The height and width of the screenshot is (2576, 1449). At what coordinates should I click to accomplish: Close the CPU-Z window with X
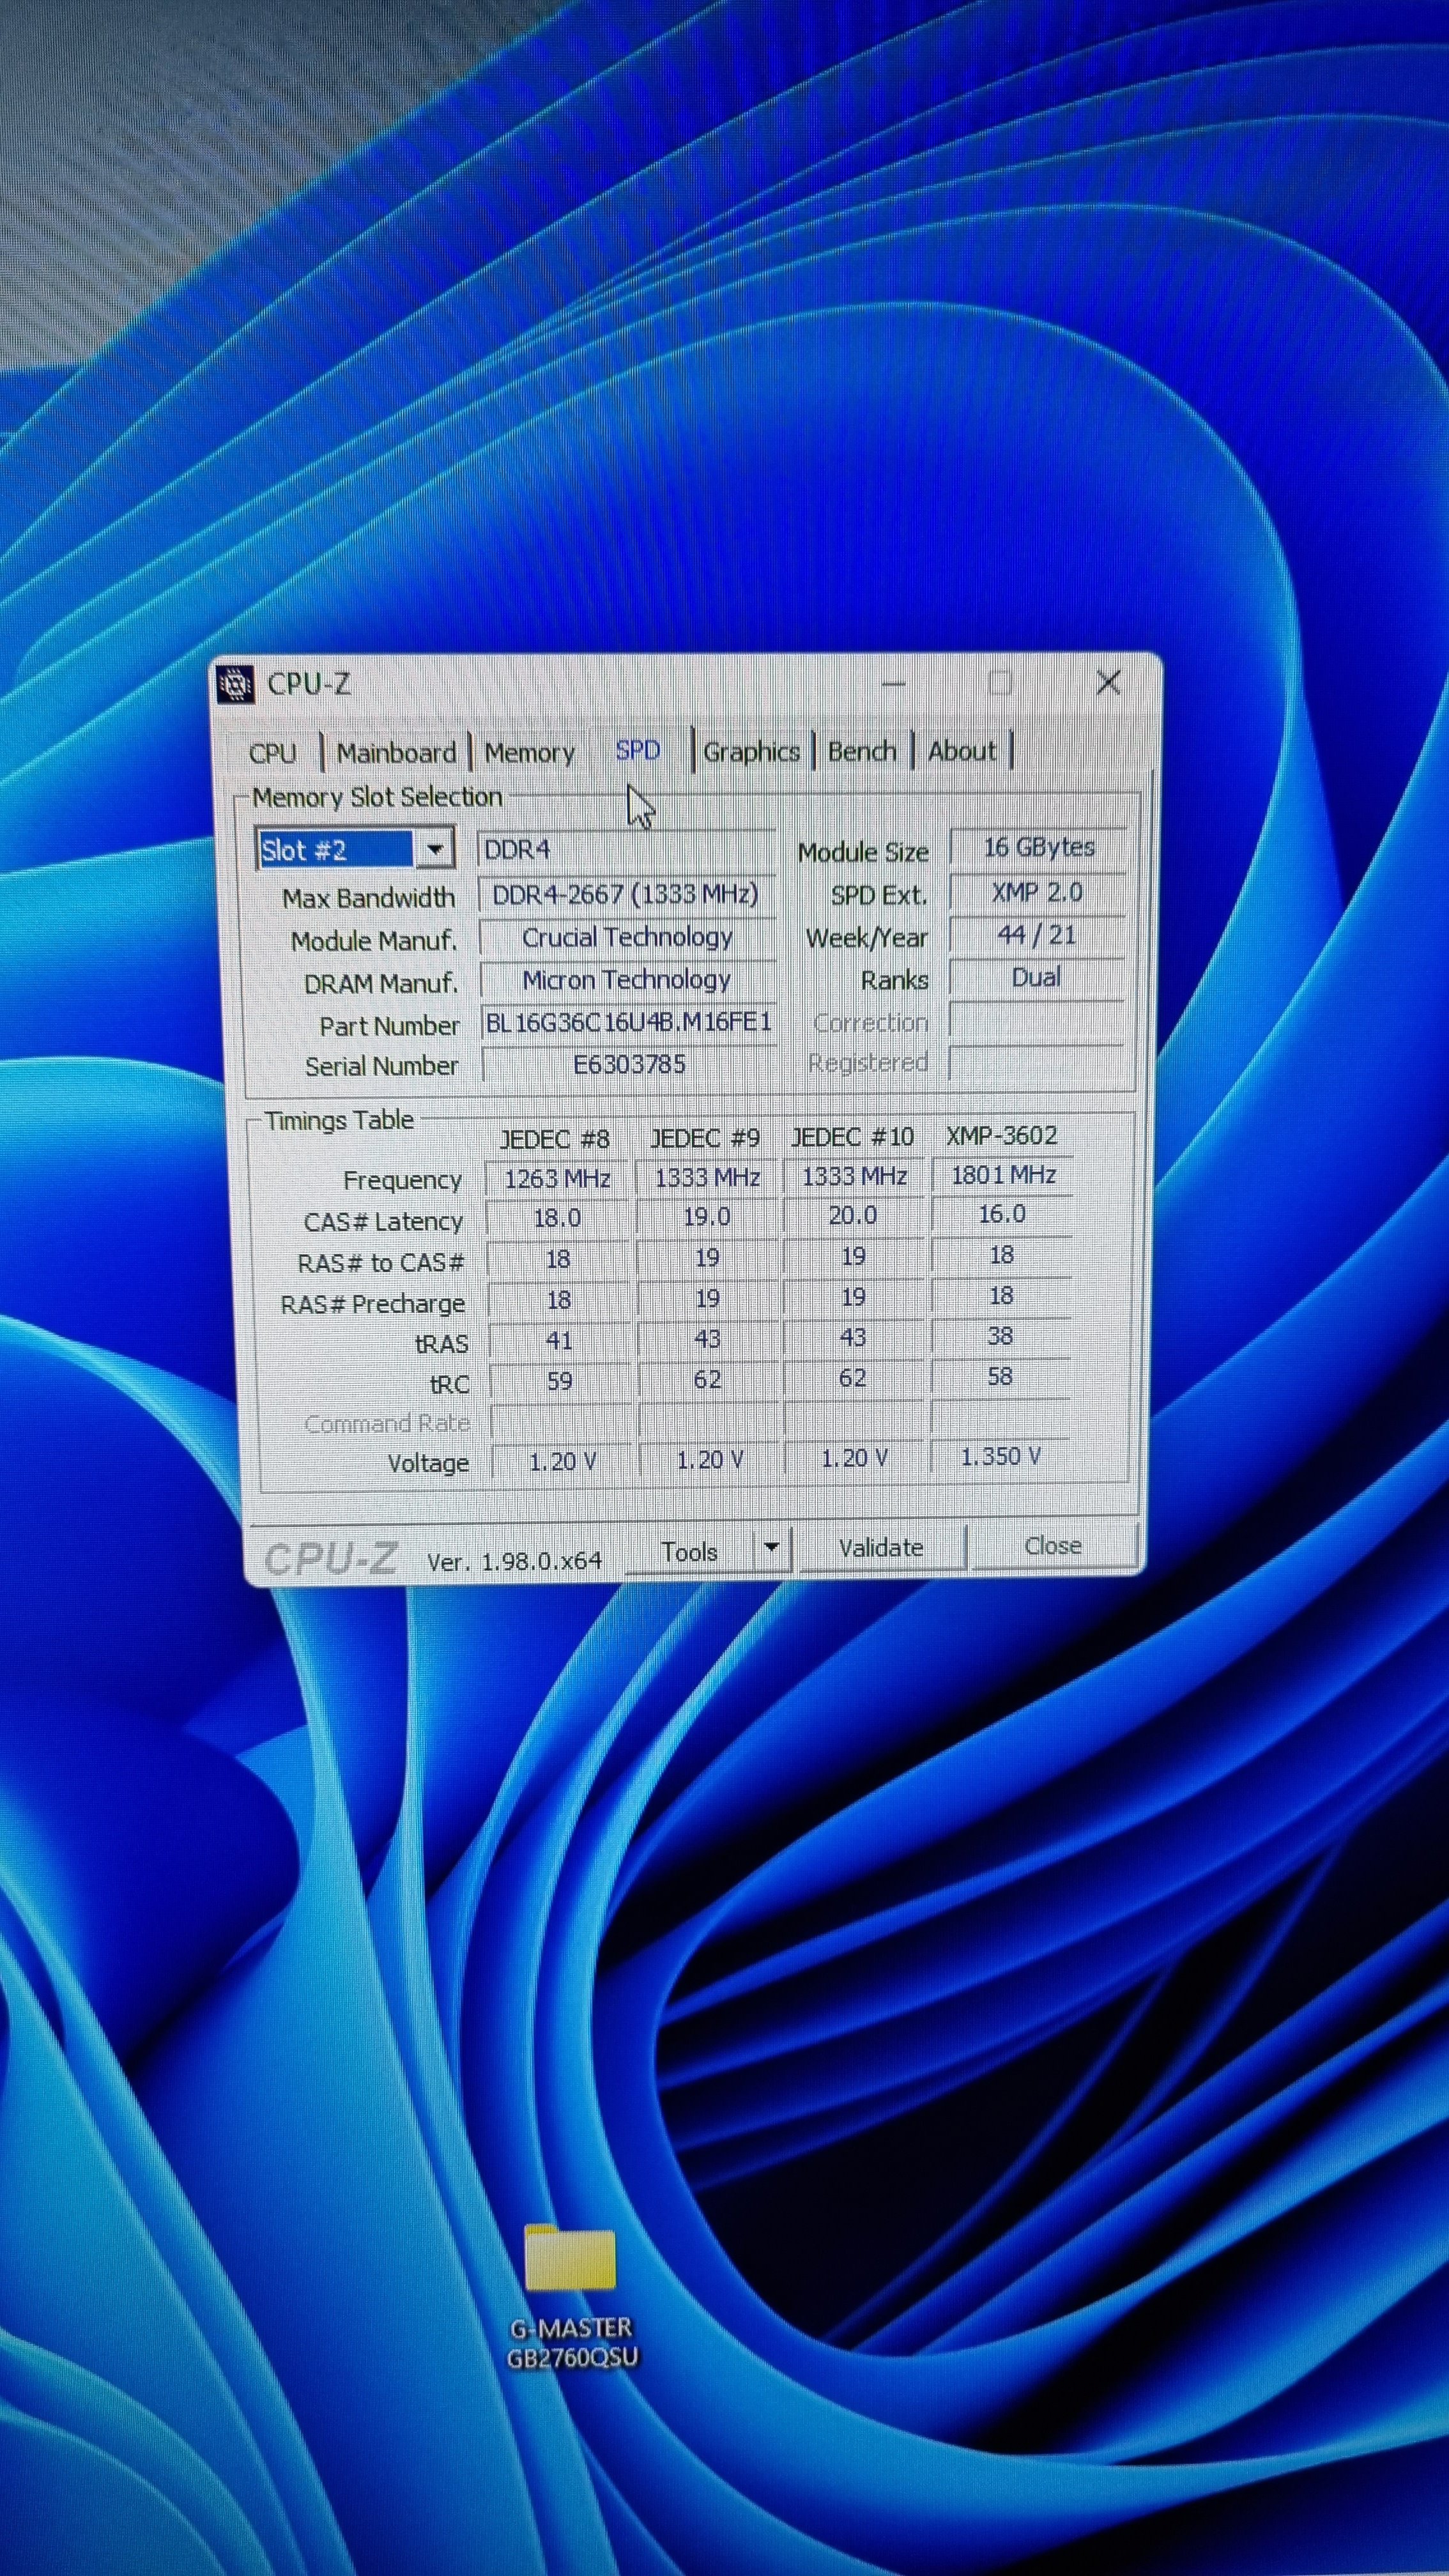(x=1107, y=683)
